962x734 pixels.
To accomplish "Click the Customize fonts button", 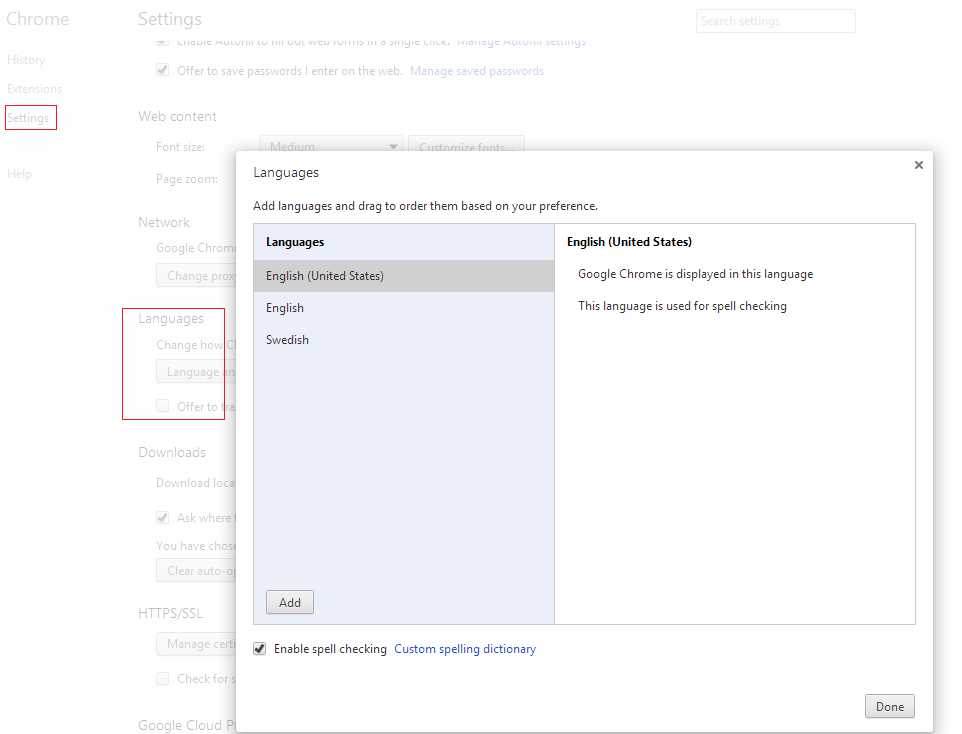I will (x=466, y=146).
